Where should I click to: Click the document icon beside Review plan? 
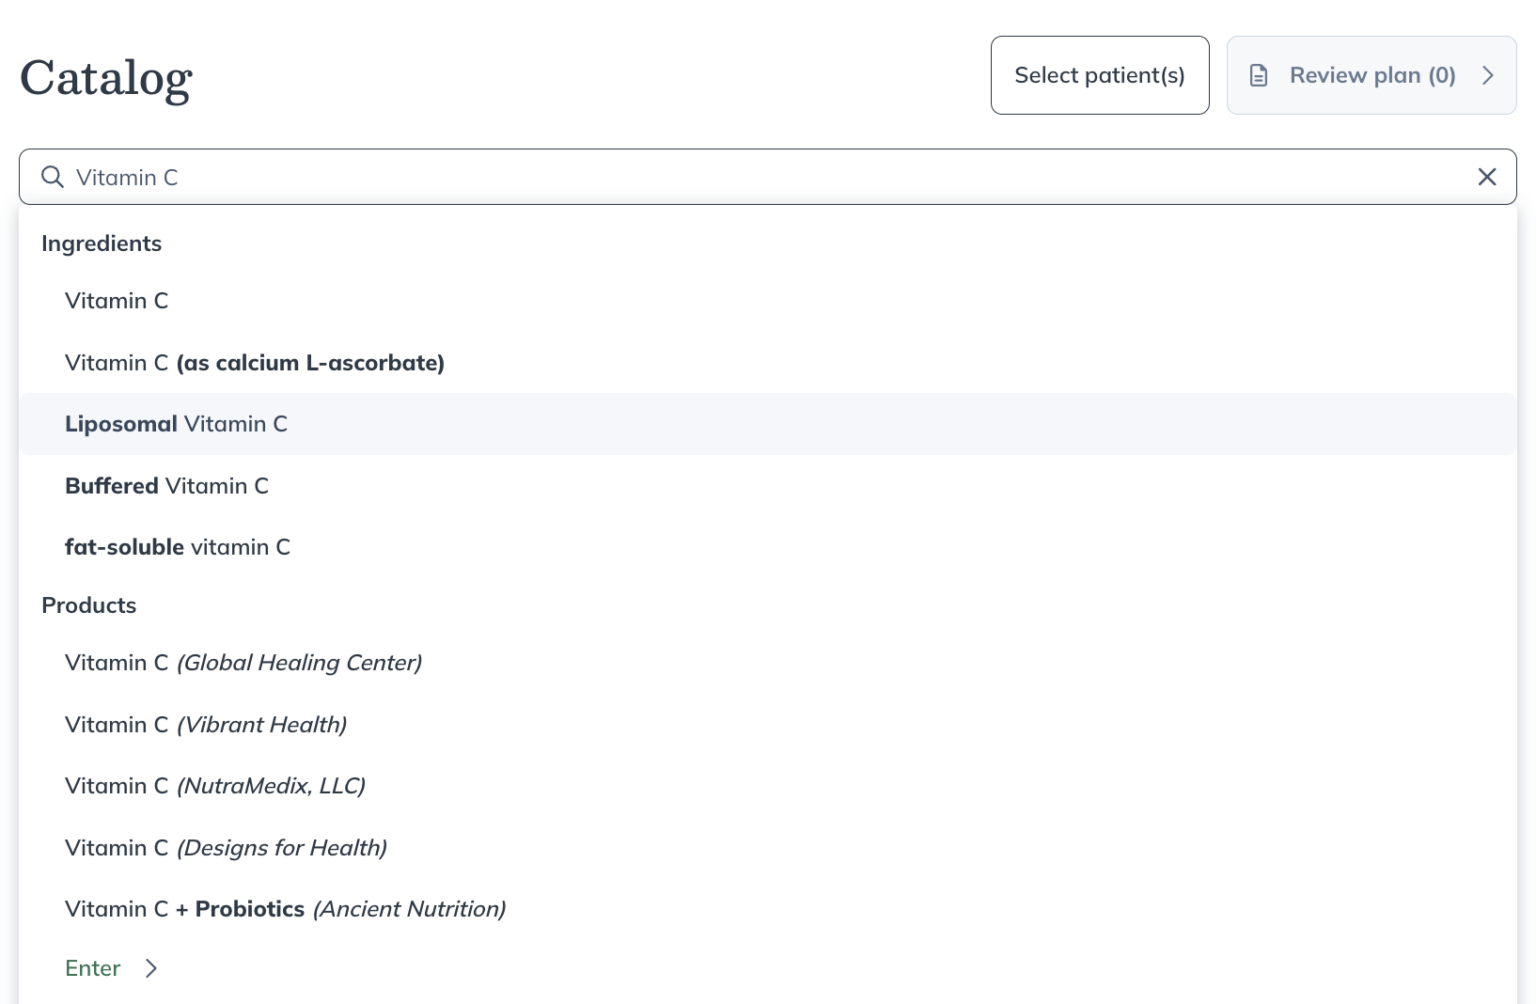(1258, 75)
